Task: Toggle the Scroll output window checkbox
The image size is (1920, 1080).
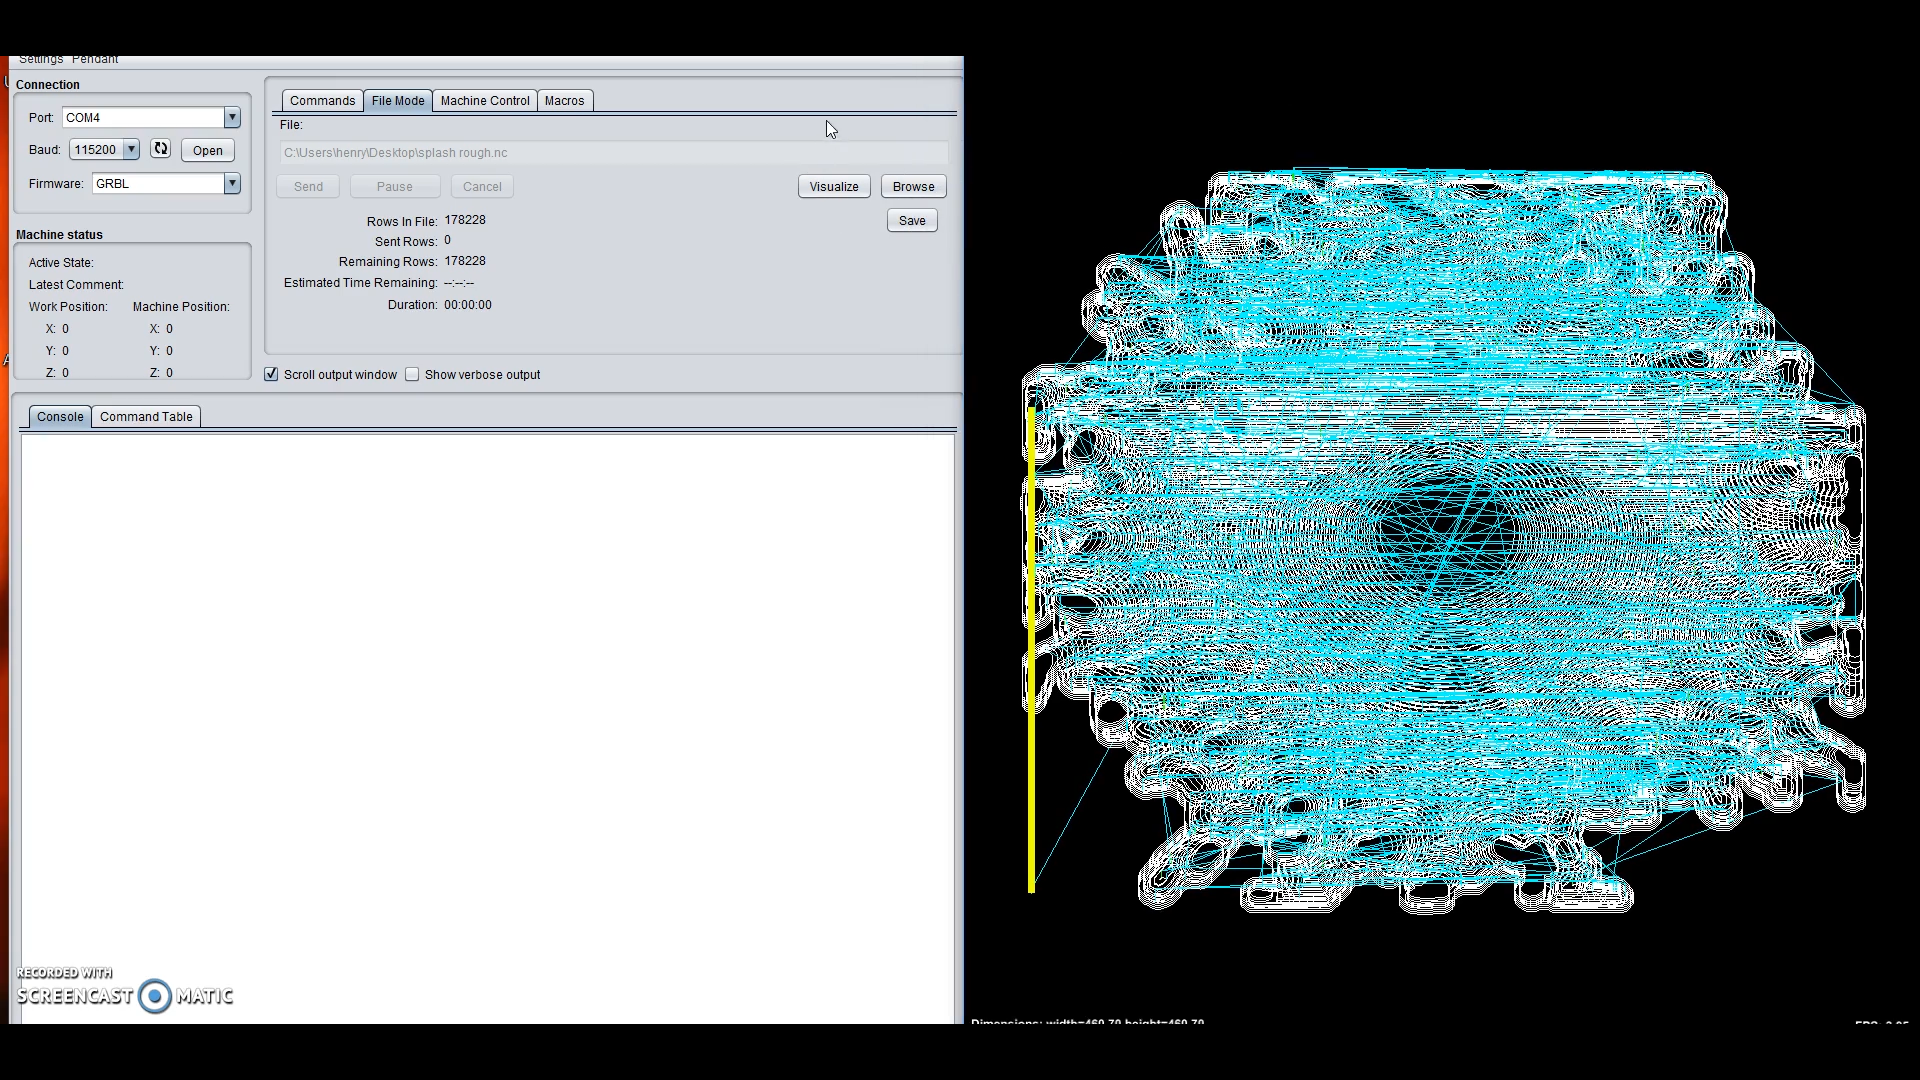Action: (x=272, y=375)
